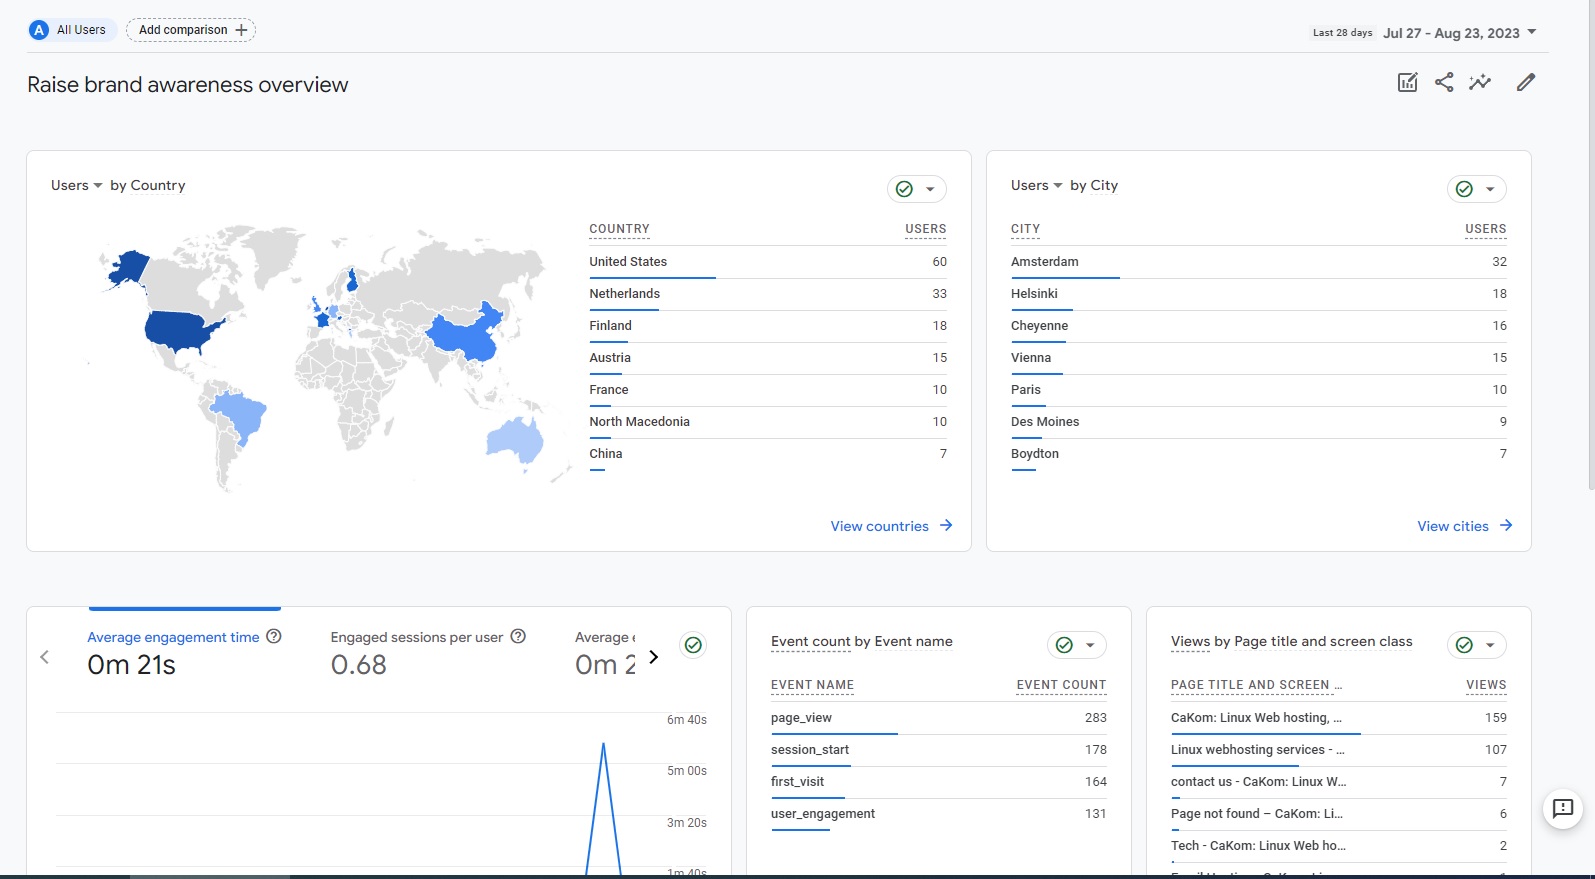1595x879 pixels.
Task: Open data quality dropdown in Views card
Action: (x=1476, y=645)
